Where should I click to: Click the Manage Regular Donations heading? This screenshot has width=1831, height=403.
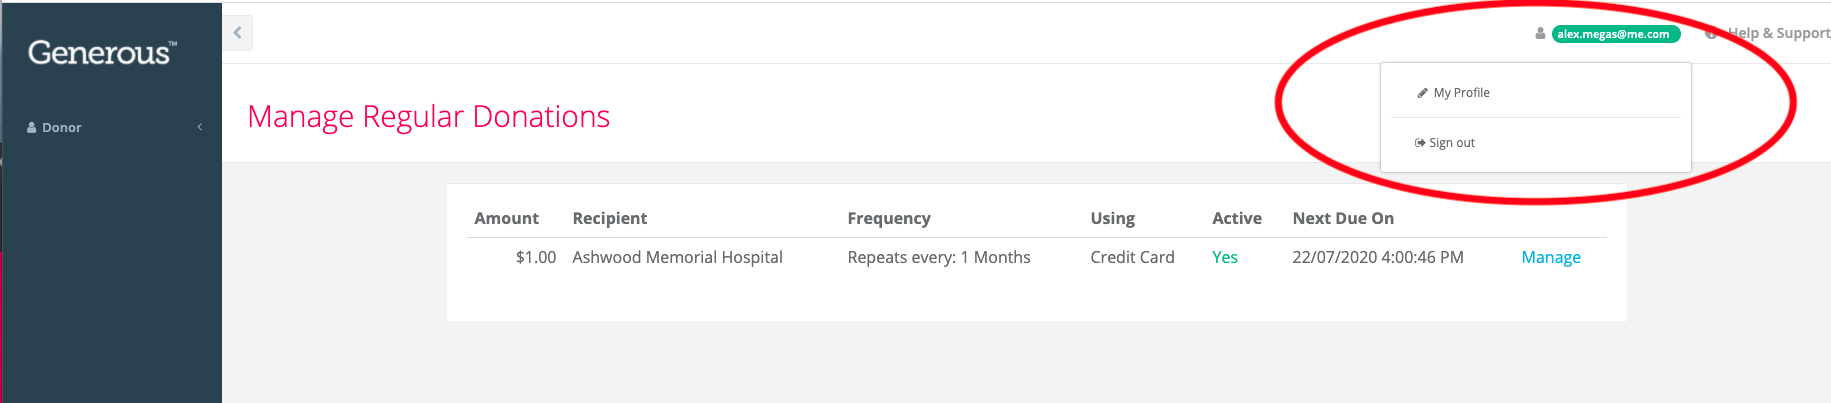click(x=429, y=117)
